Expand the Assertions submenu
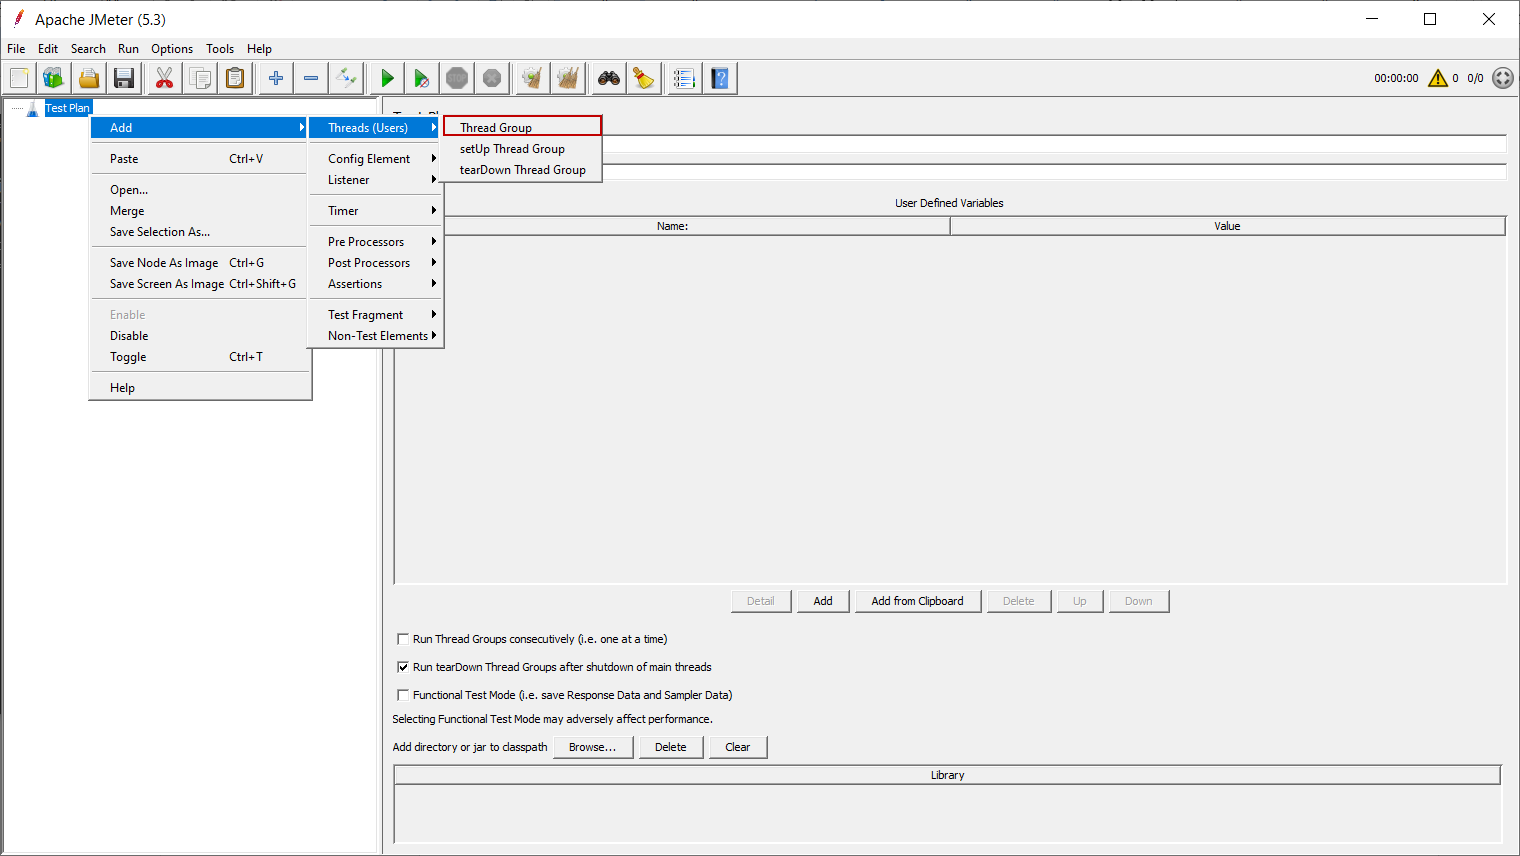This screenshot has width=1520, height=856. pos(376,284)
